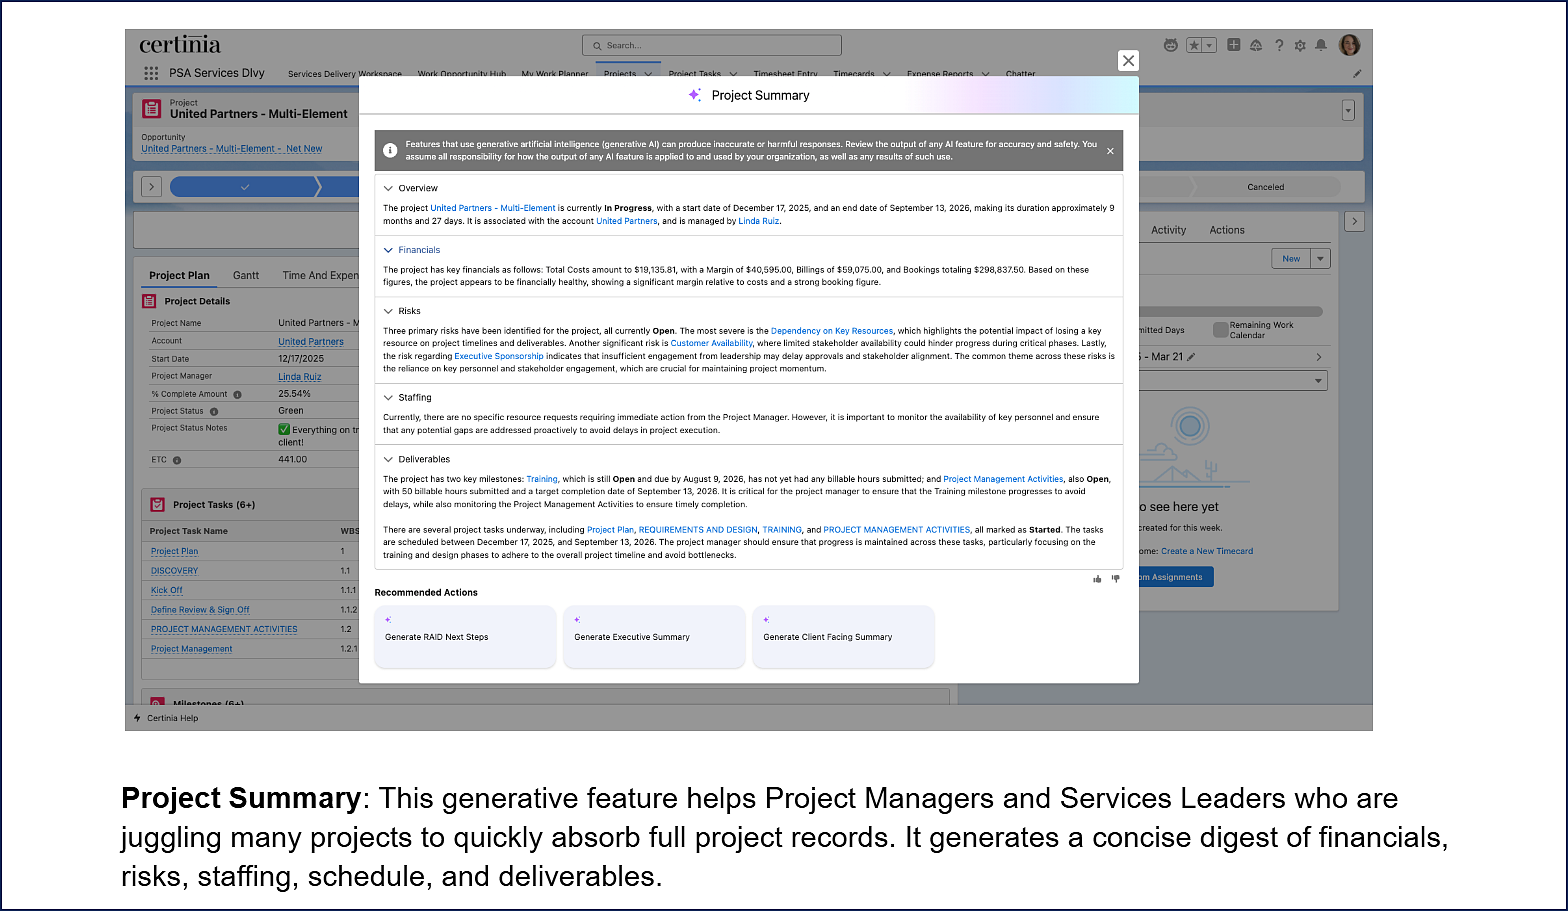This screenshot has height=911, width=1568.
Task: Open the global actions plus icon
Action: (x=1234, y=45)
